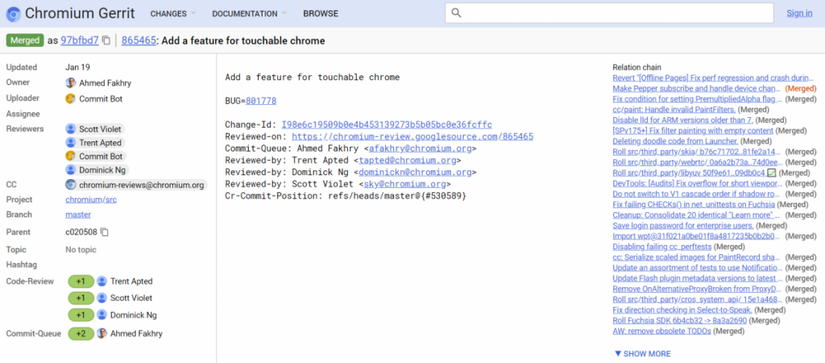
Task: Open the BROWSE menu
Action: [320, 14]
